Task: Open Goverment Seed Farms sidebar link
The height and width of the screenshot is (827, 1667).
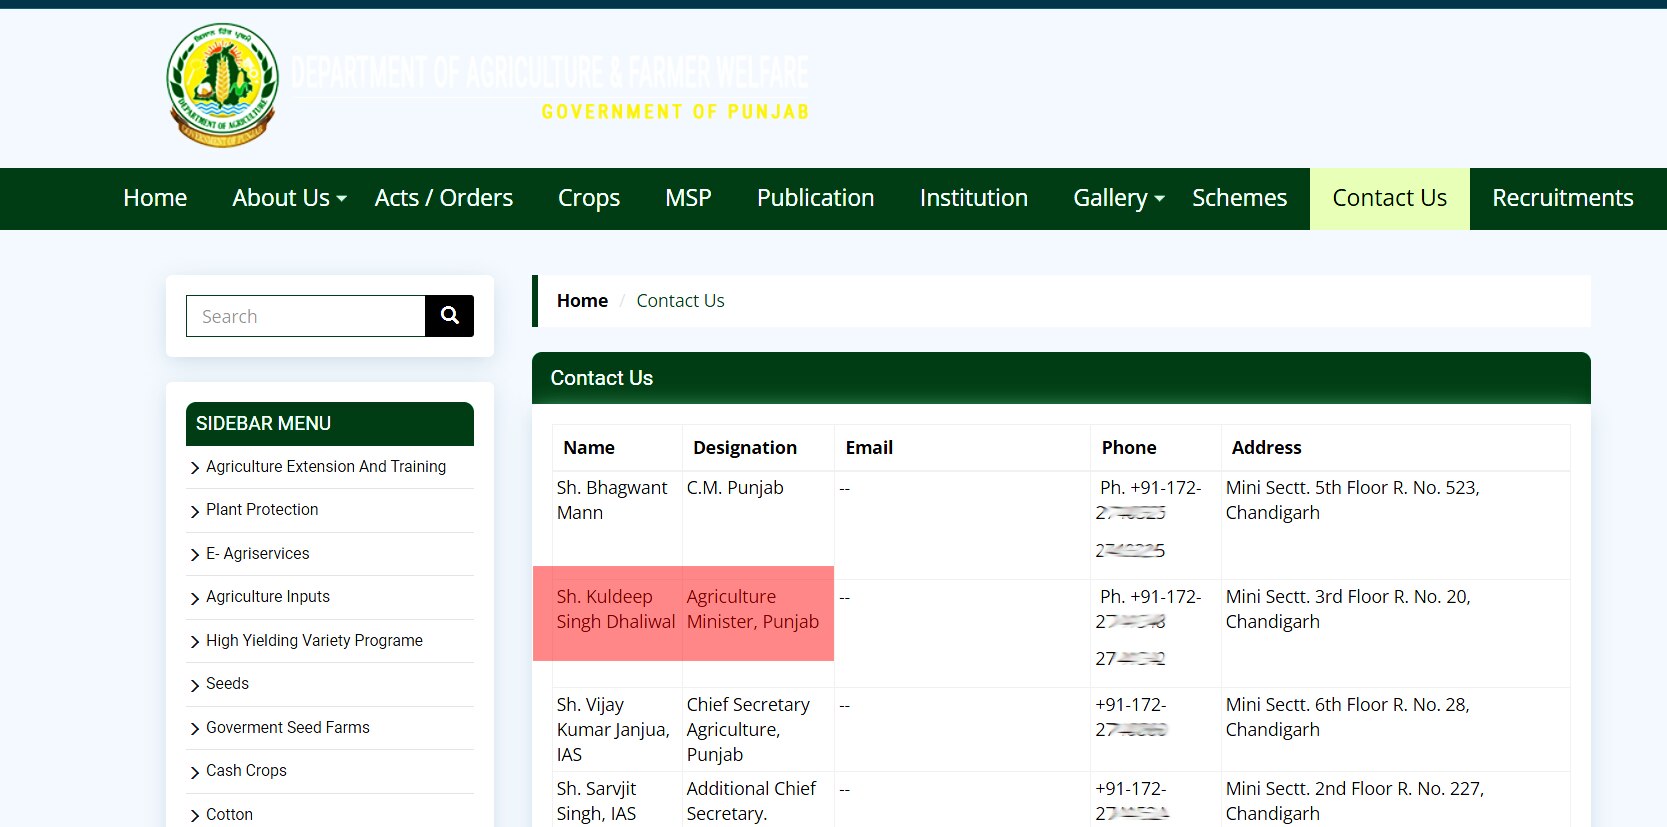Action: coord(288,728)
